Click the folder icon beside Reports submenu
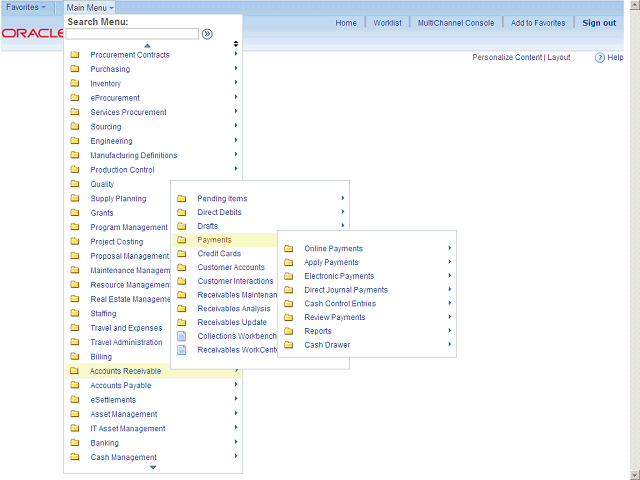 [289, 331]
